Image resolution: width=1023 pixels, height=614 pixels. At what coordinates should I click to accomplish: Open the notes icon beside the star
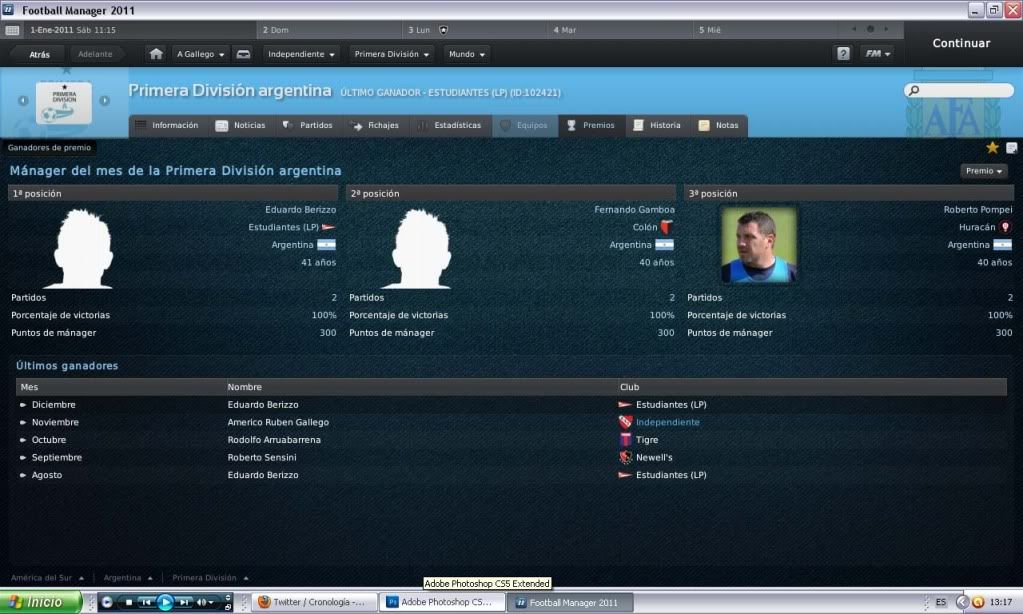pyautogui.click(x=1012, y=147)
